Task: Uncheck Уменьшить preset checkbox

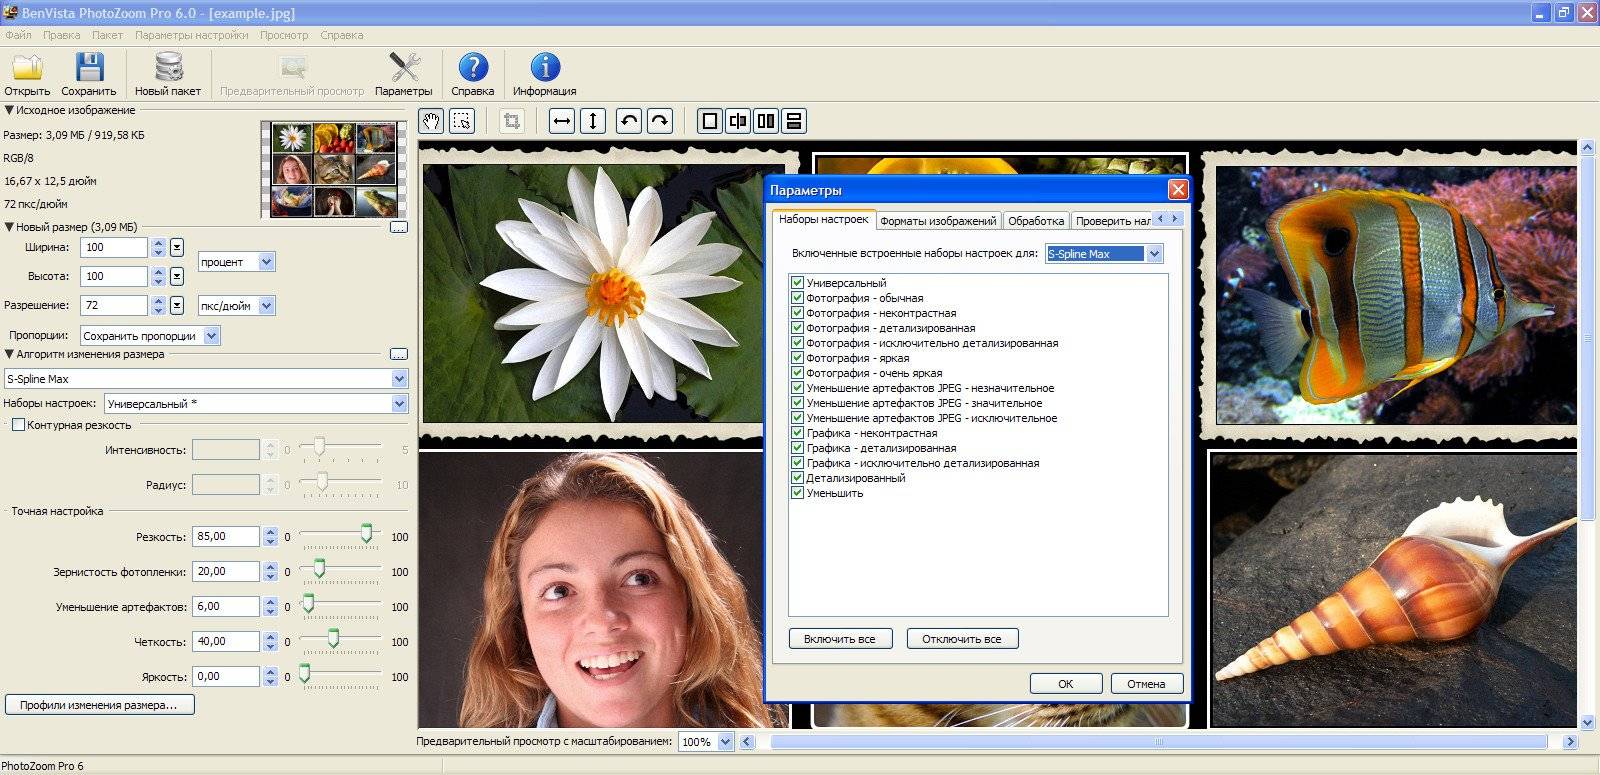Action: click(797, 493)
